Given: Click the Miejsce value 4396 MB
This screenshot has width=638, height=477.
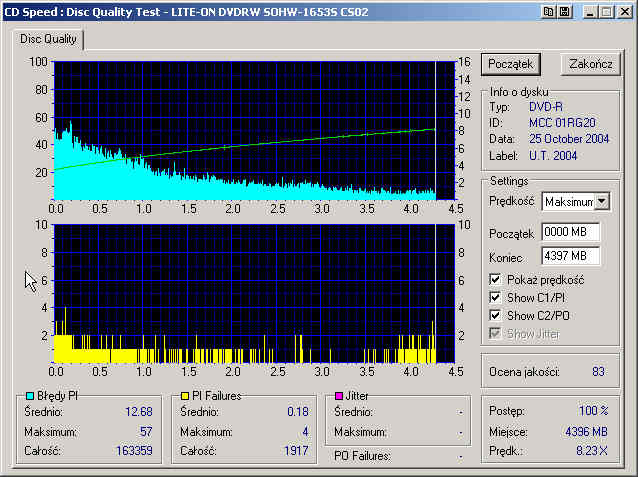Looking at the screenshot, I should 586,431.
